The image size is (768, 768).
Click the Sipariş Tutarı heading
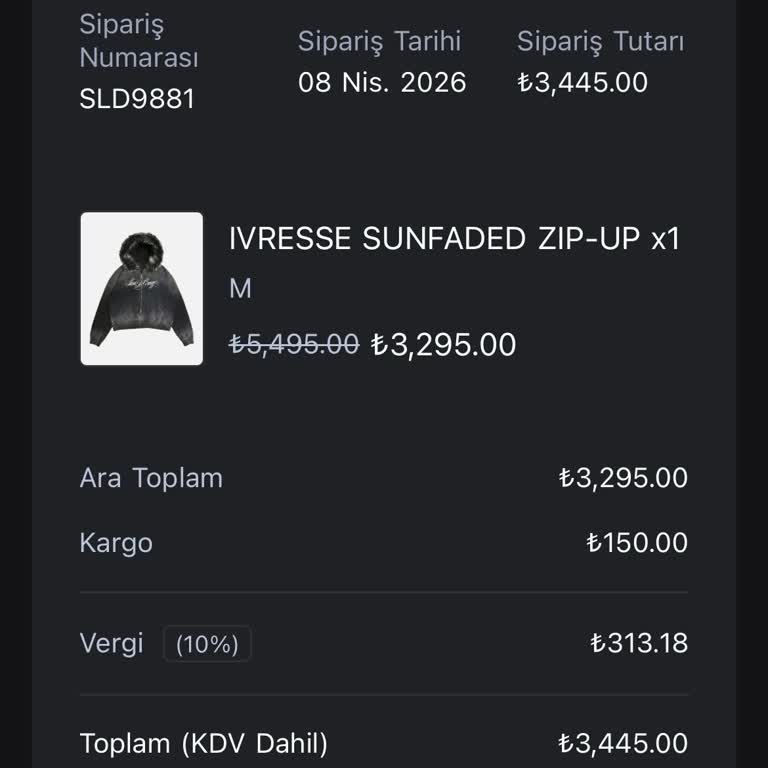pyautogui.click(x=600, y=41)
